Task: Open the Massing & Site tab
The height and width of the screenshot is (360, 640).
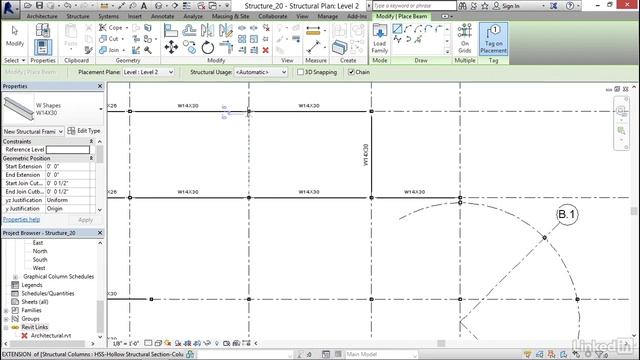Action: [230, 16]
